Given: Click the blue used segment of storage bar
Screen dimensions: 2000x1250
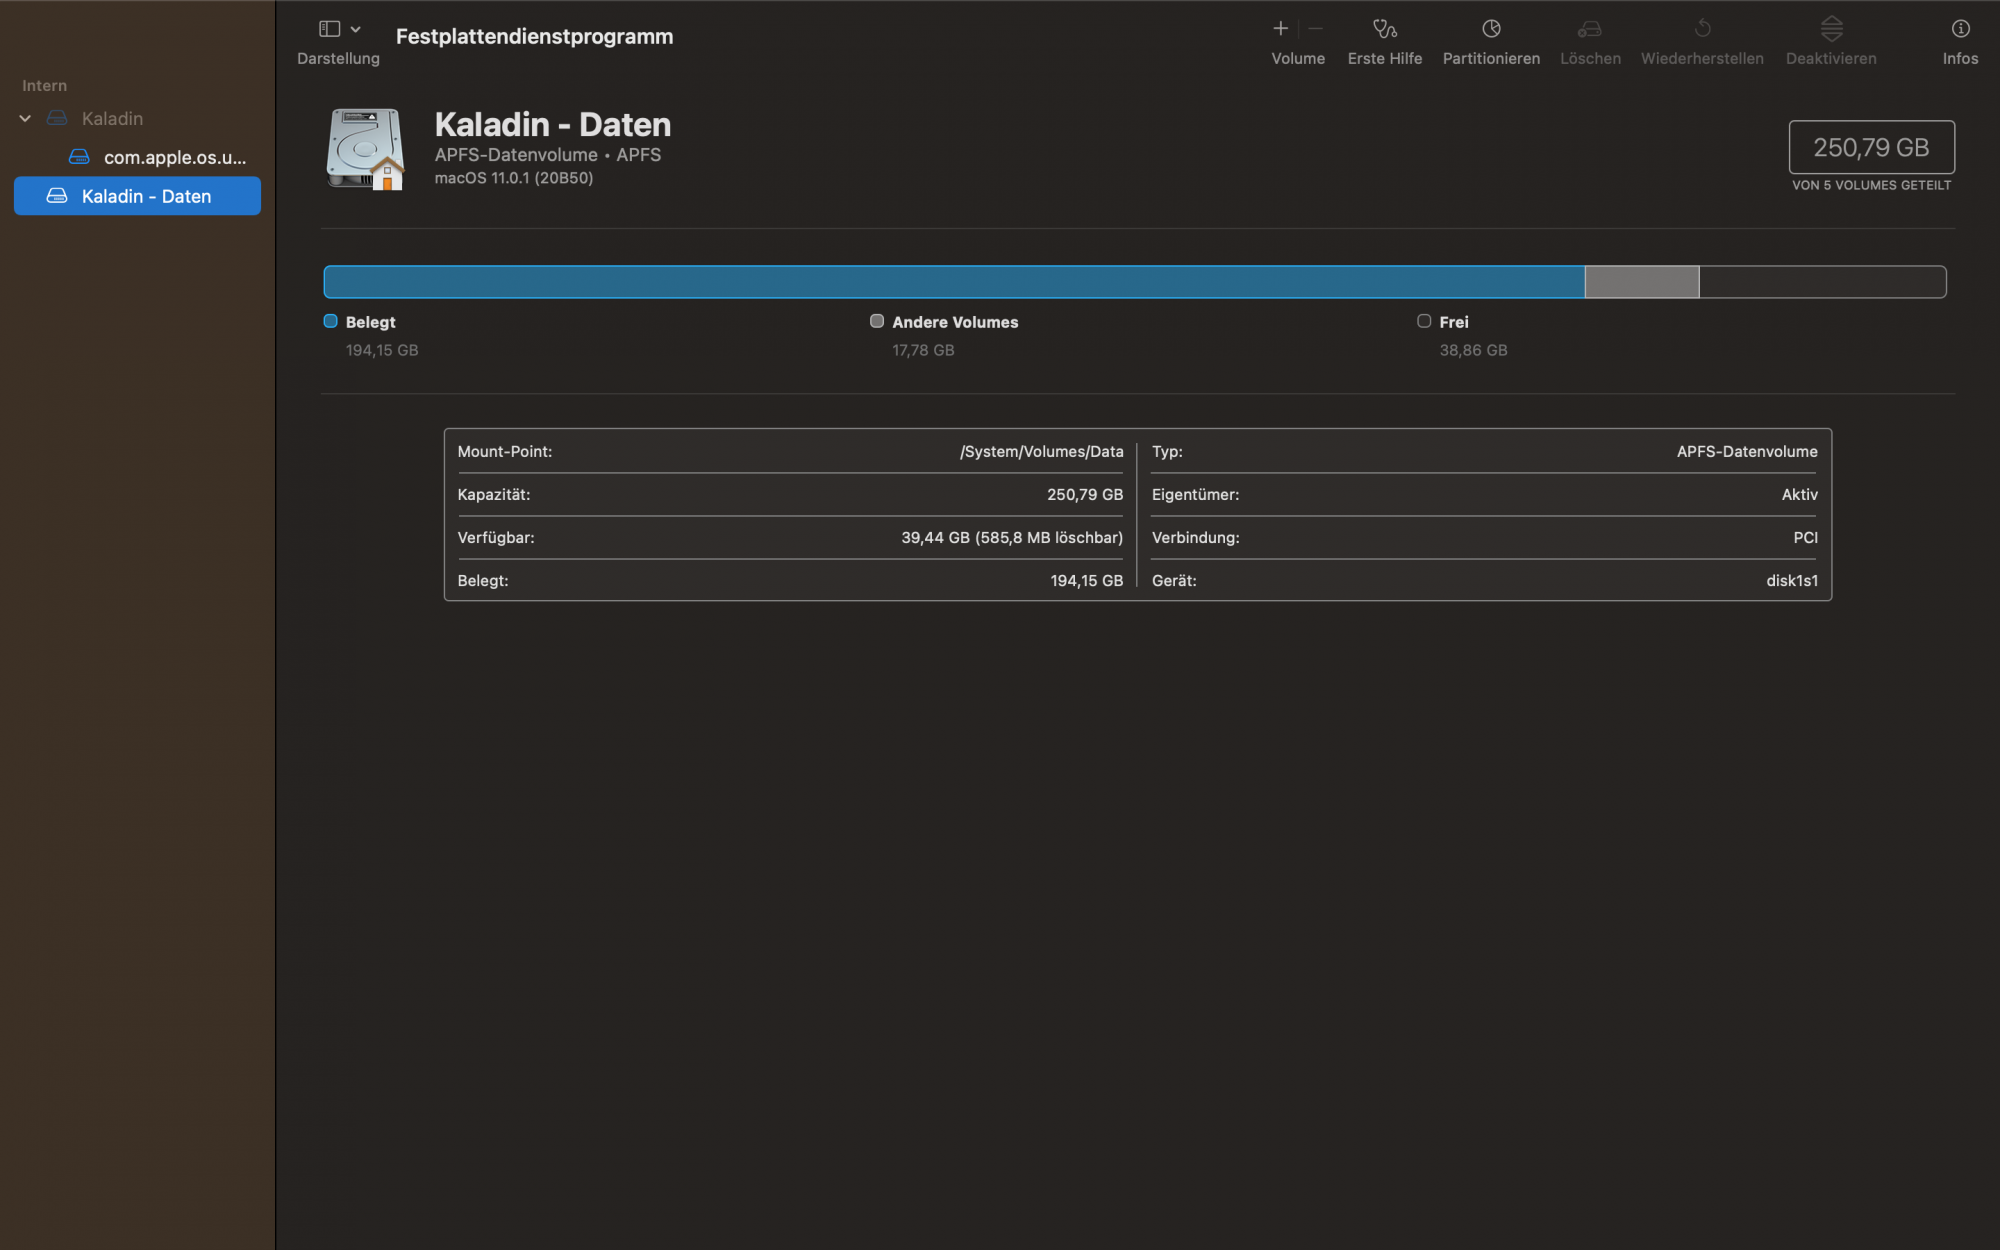Looking at the screenshot, I should click(x=953, y=282).
